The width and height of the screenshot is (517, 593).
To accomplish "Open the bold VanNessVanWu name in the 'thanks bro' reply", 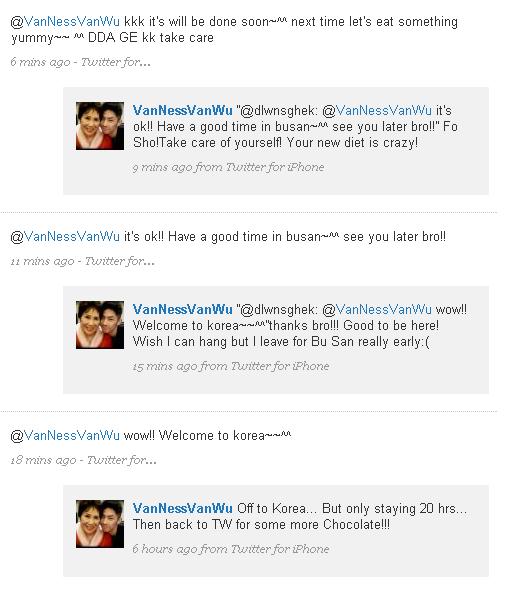I will coord(182,309).
